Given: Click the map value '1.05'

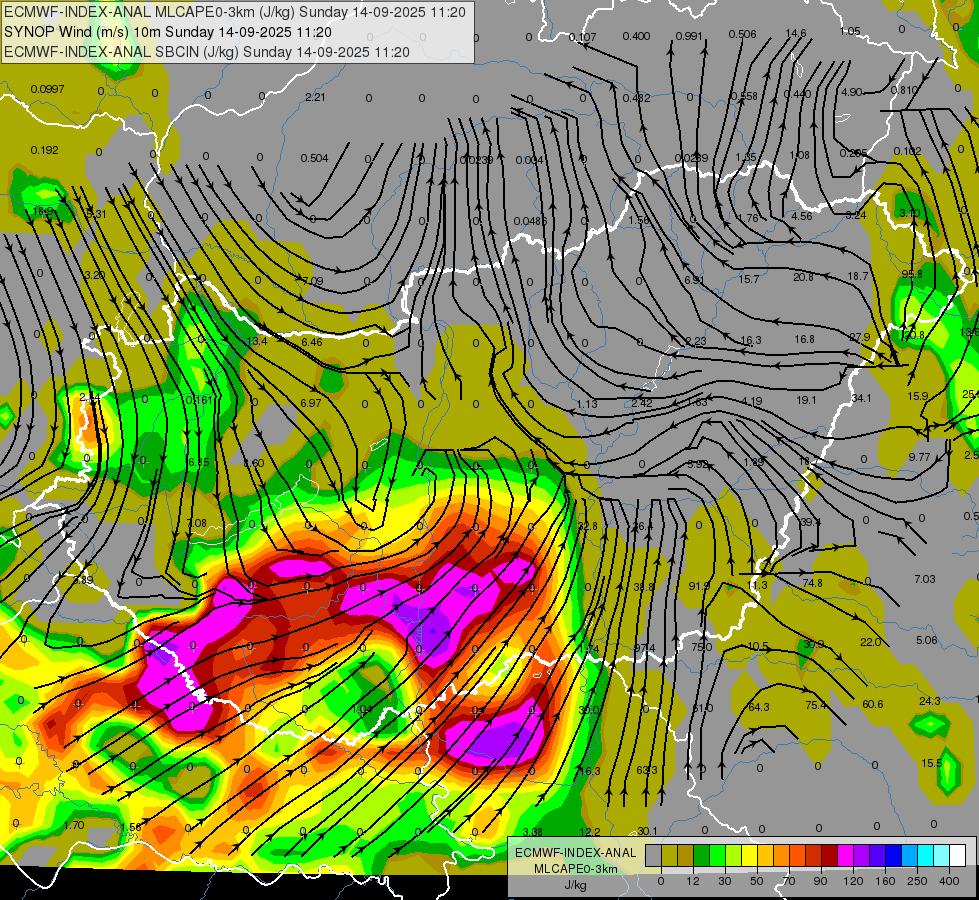Looking at the screenshot, I should pyautogui.click(x=850, y=31).
